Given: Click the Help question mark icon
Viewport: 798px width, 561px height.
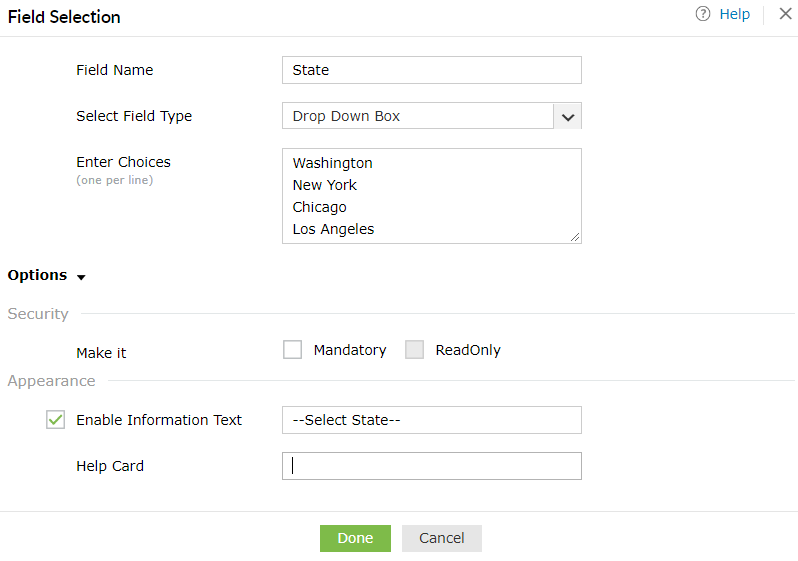Looking at the screenshot, I should coord(703,14).
